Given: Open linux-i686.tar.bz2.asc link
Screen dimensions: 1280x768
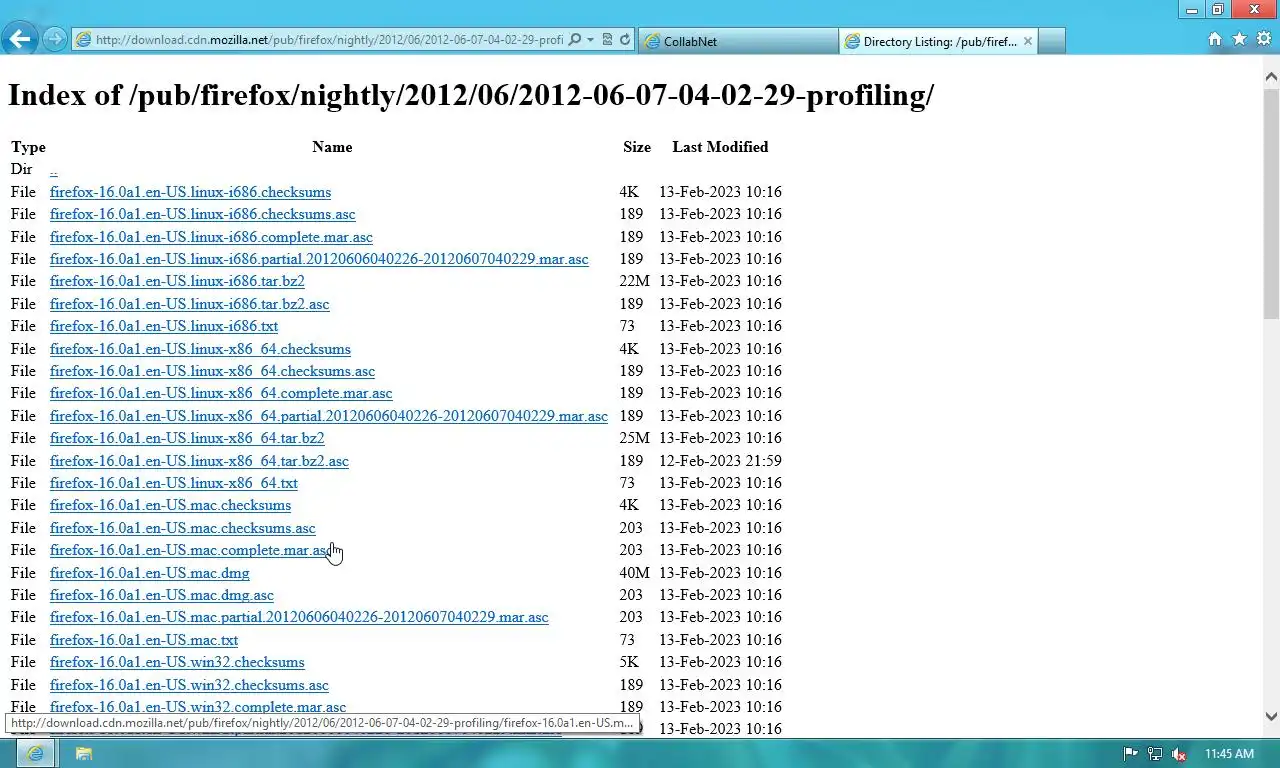Looking at the screenshot, I should click(x=189, y=304).
